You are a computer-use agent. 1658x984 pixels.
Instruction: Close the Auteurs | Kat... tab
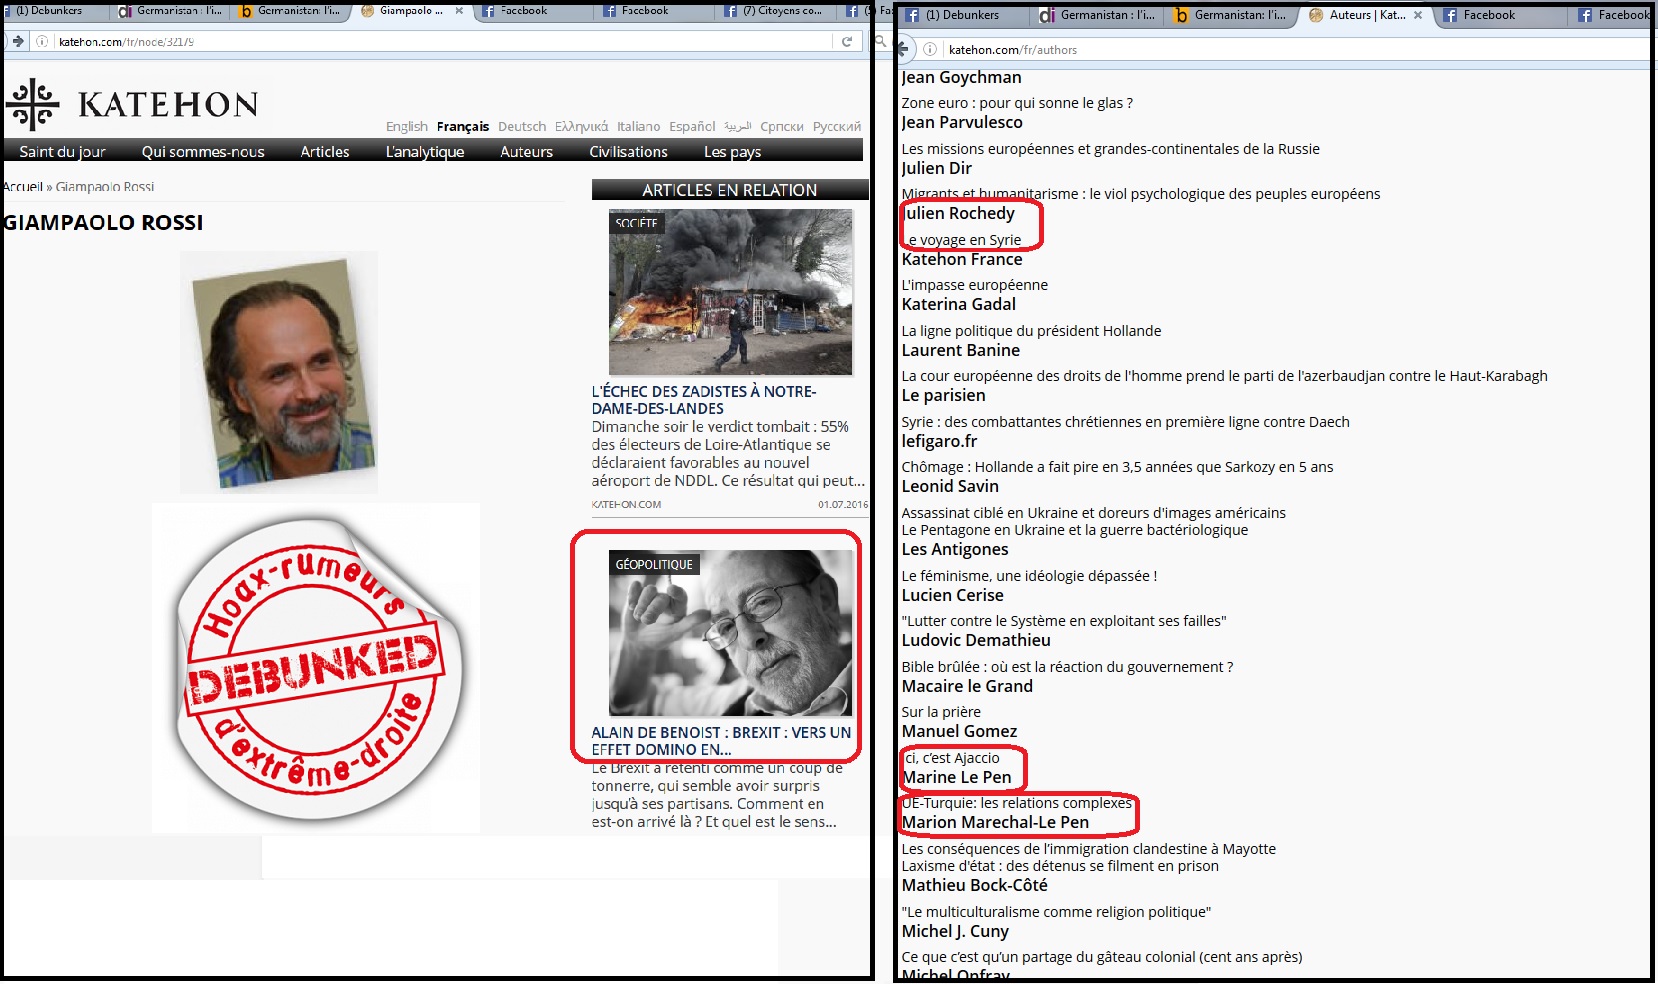click(x=1418, y=15)
